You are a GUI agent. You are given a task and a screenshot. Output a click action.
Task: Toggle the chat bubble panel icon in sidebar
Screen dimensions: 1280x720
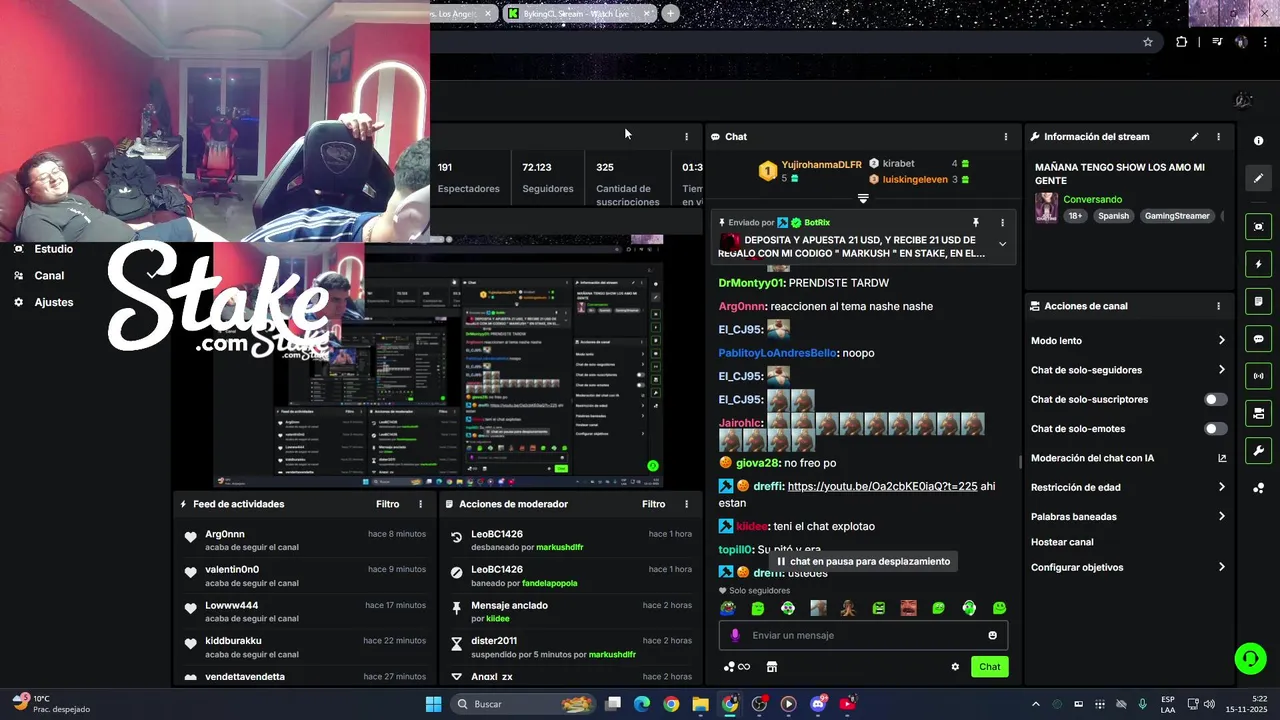pyautogui.click(x=1258, y=339)
